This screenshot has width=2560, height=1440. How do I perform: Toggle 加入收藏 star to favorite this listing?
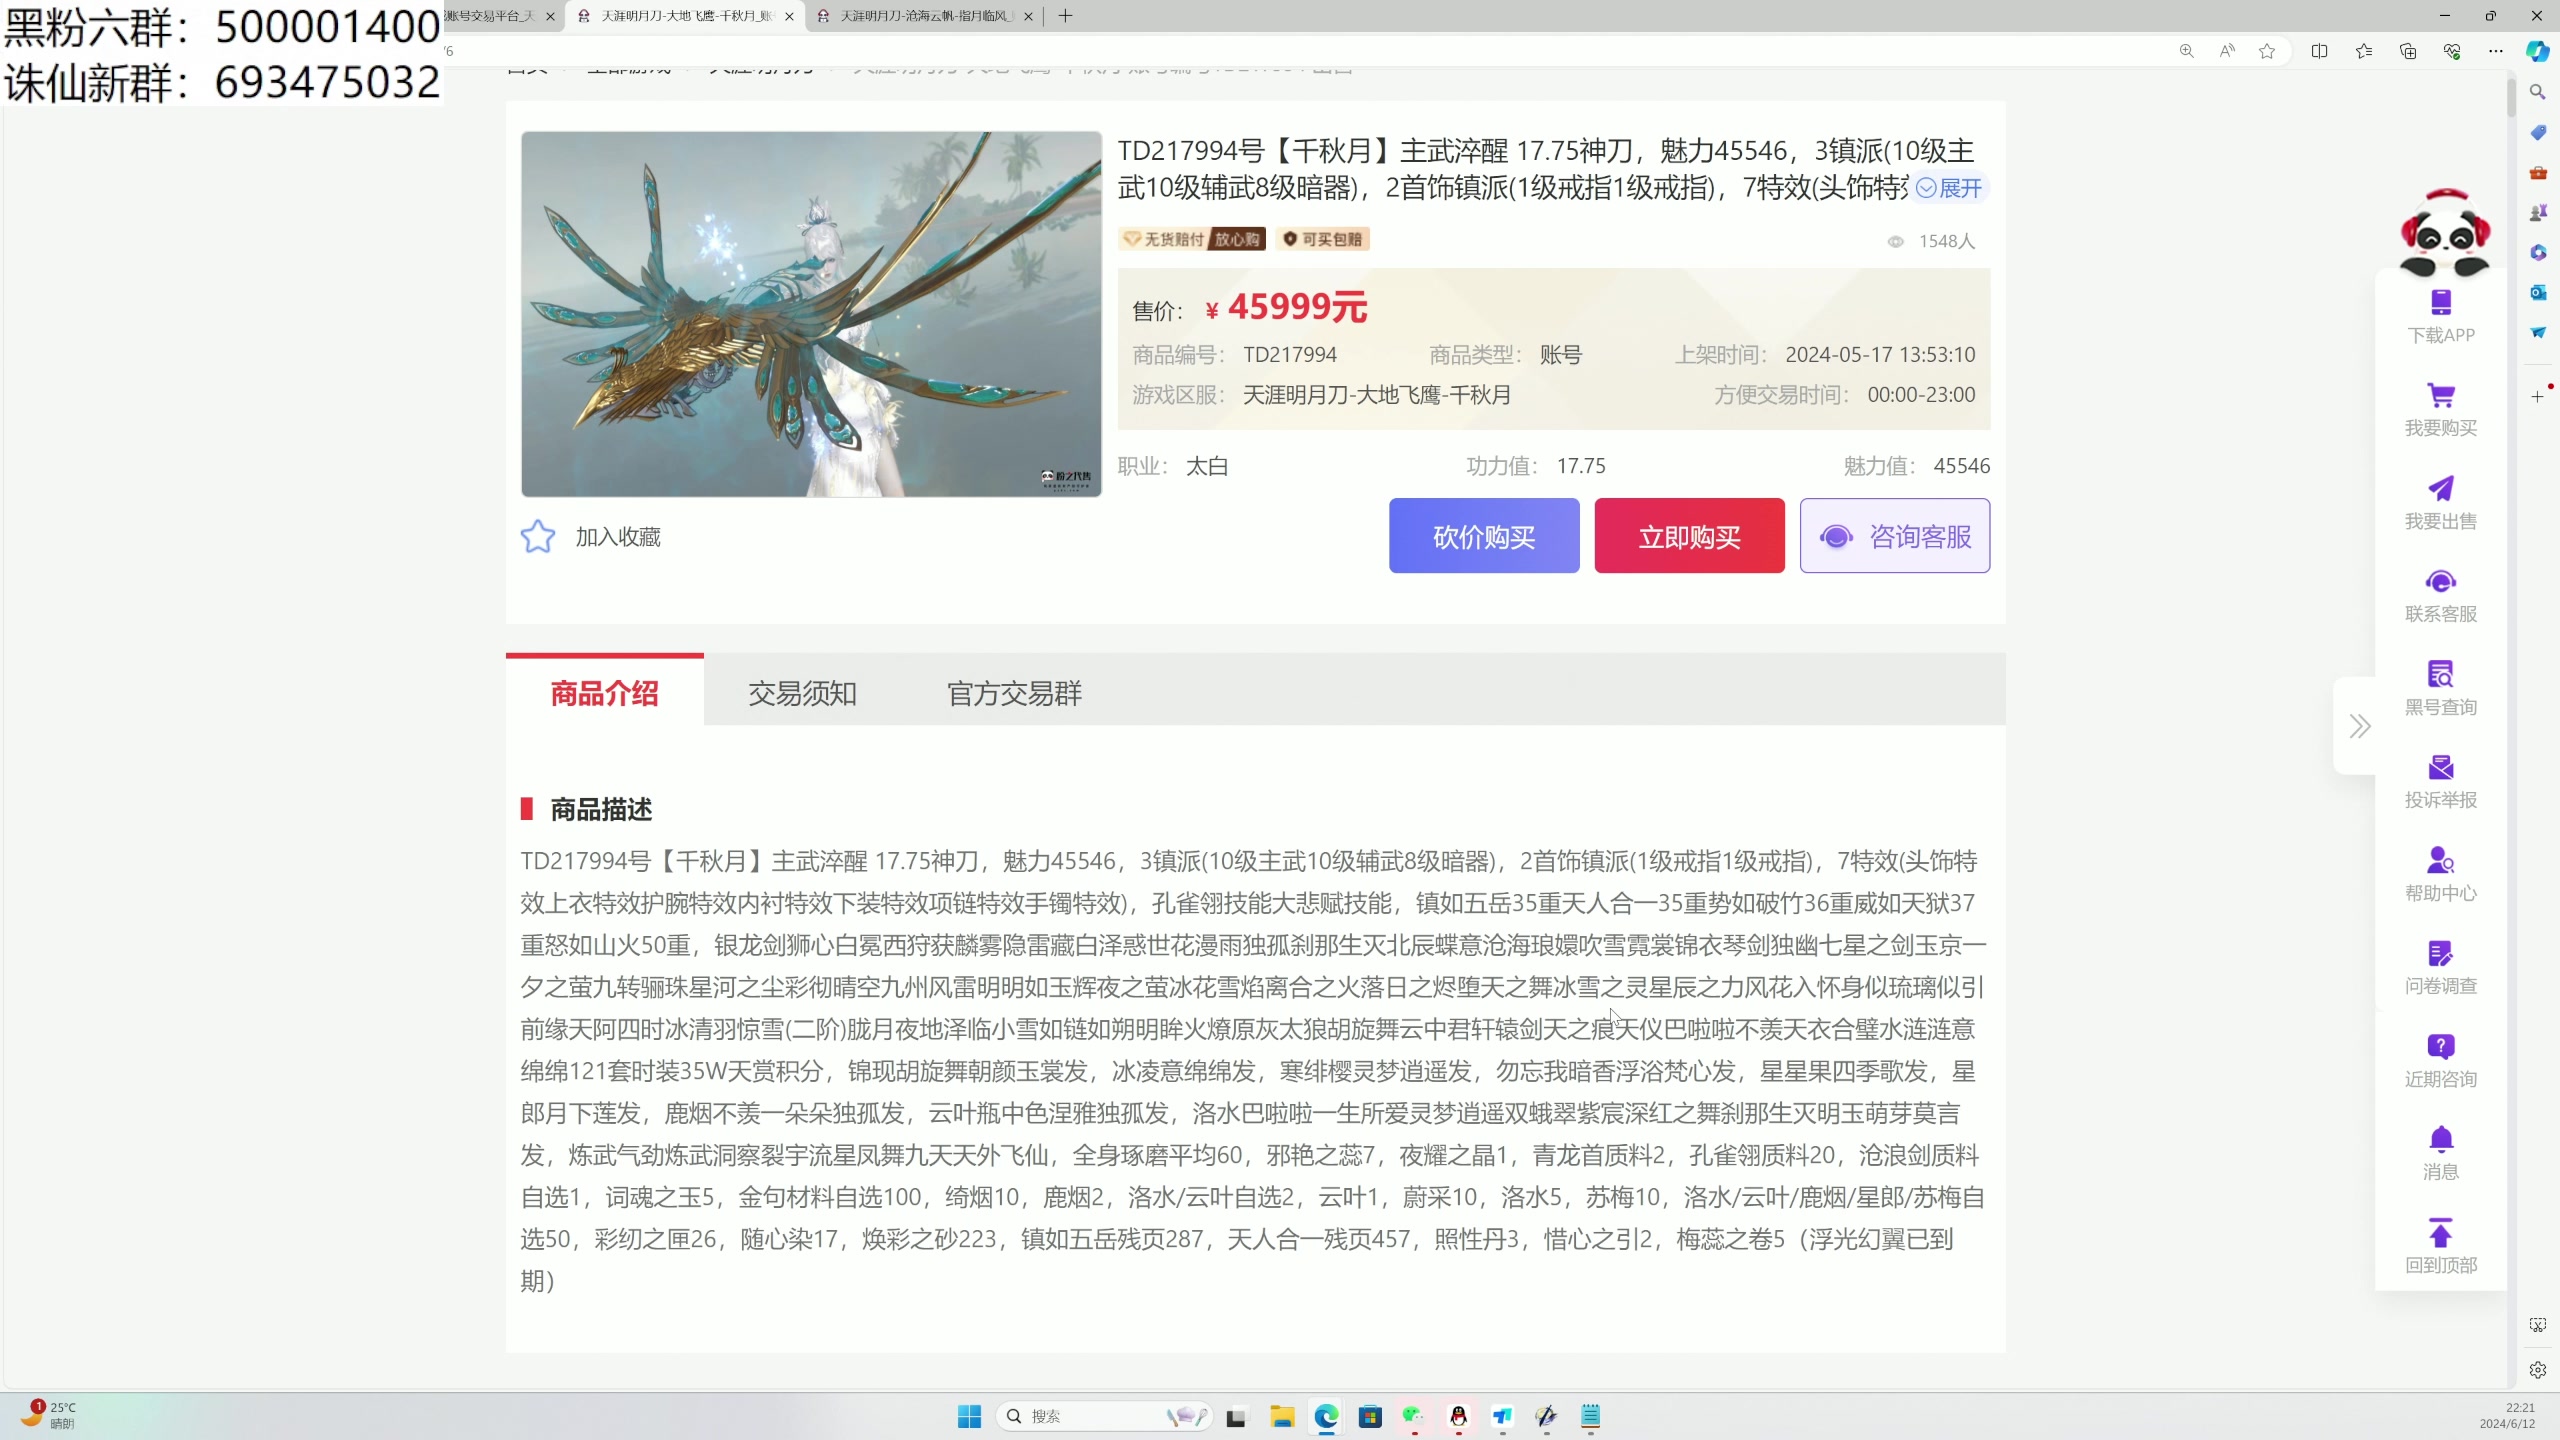click(538, 536)
